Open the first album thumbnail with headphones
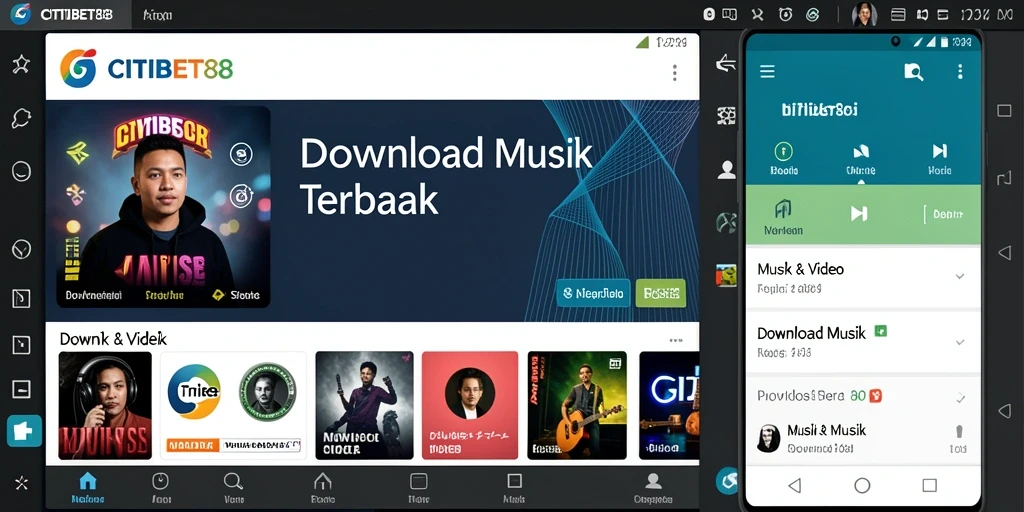1024x512 pixels. pos(105,406)
